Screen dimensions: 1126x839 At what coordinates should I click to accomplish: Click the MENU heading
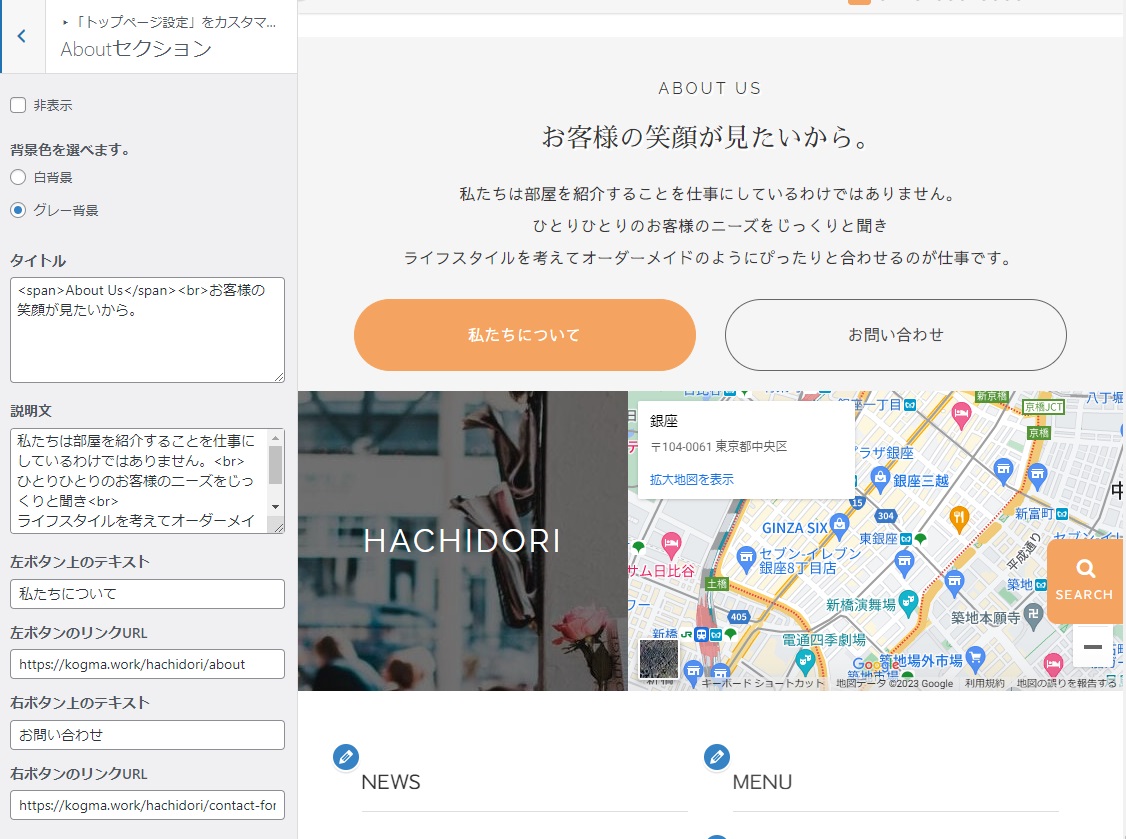point(762,782)
